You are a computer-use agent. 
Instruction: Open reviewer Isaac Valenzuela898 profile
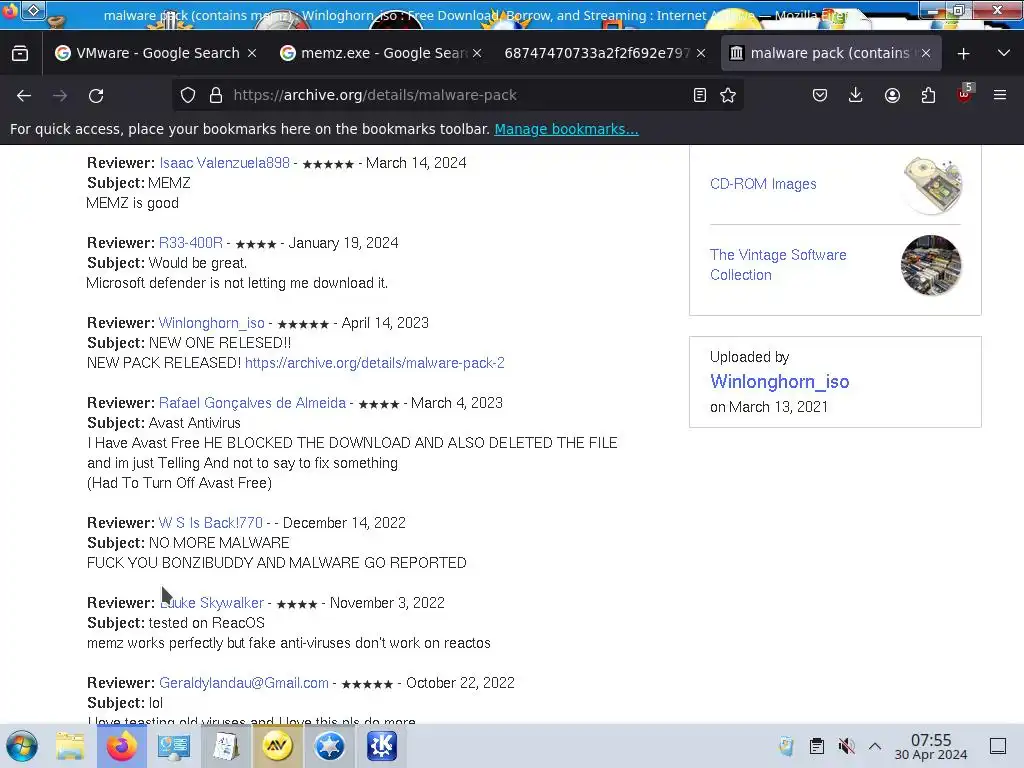[225, 163]
